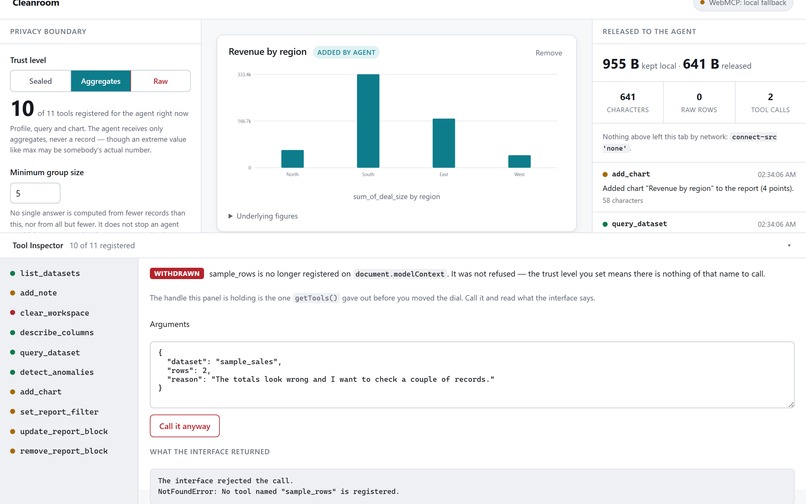This screenshot has height=504, width=806.
Task: Collapse the Tool Inspector panel arrow
Action: tap(789, 246)
